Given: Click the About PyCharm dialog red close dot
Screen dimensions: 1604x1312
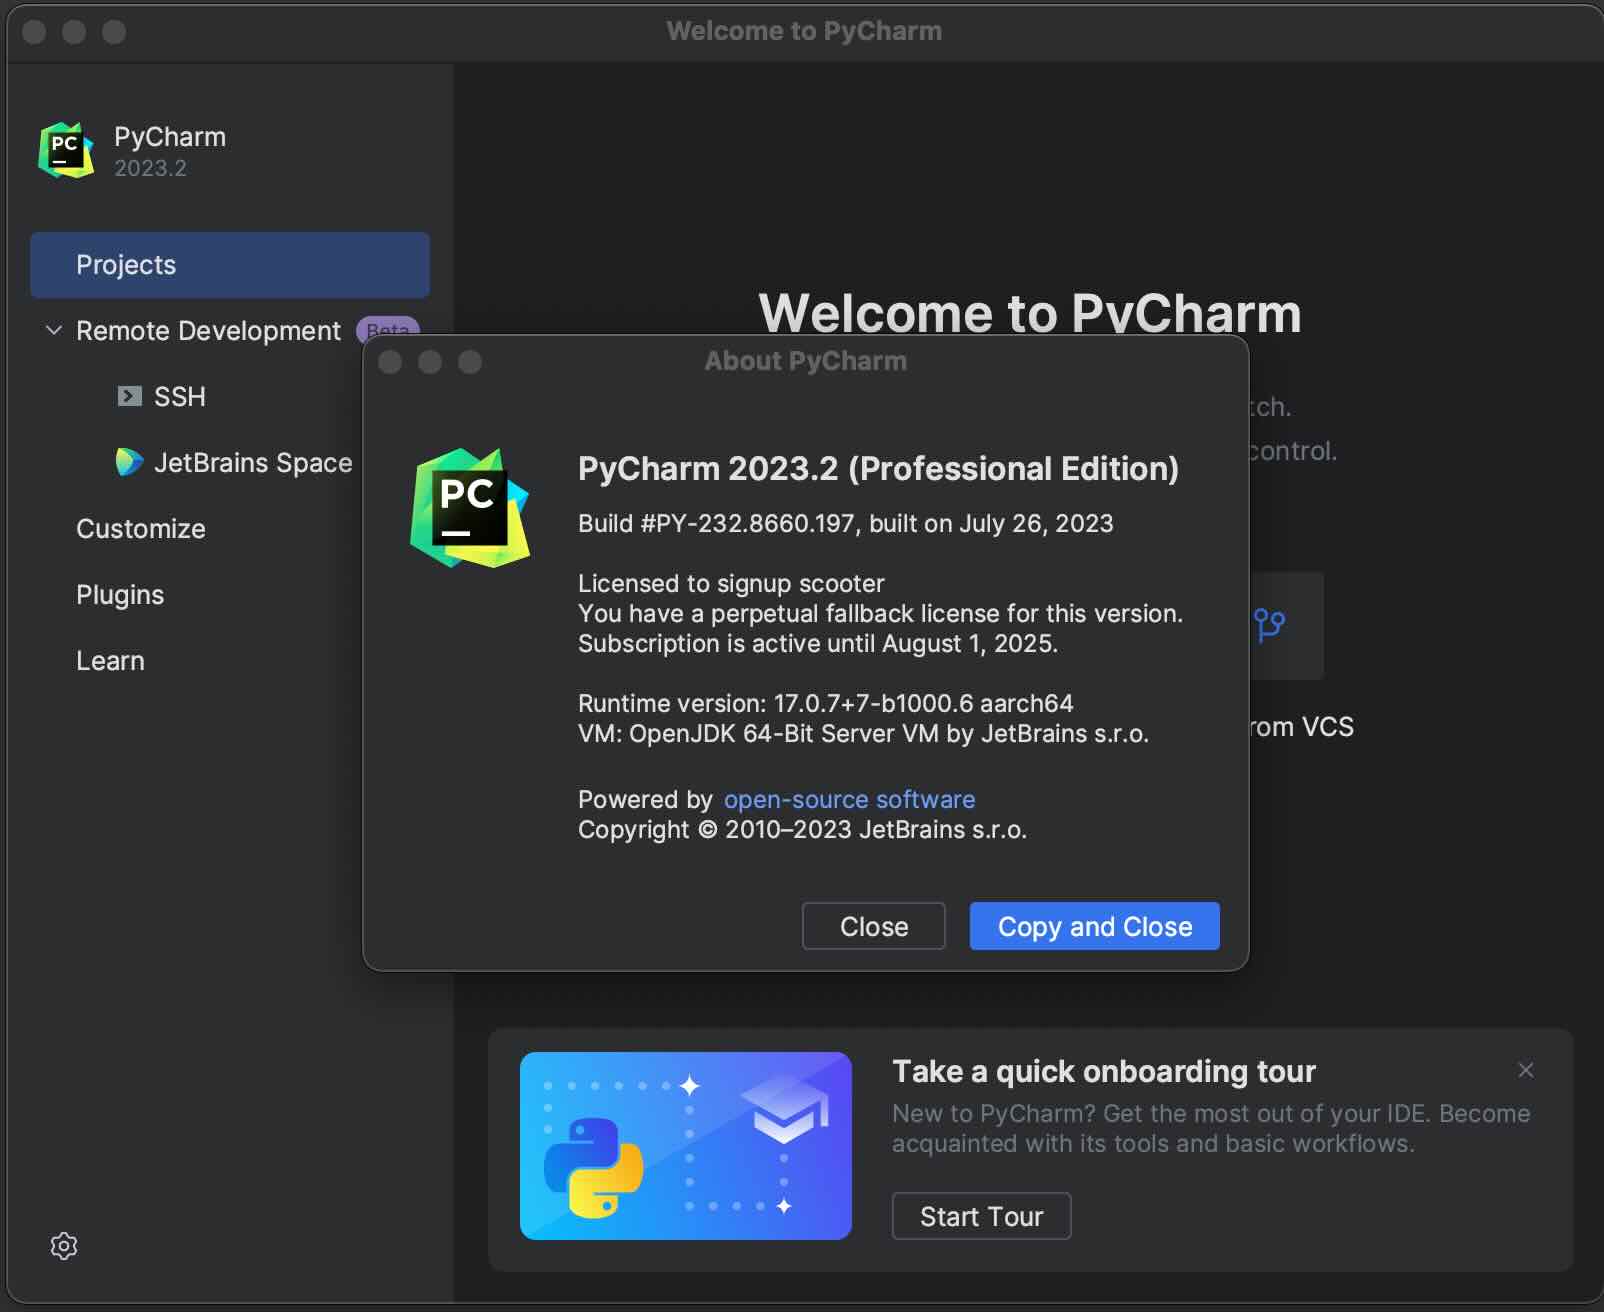Looking at the screenshot, I should 390,362.
